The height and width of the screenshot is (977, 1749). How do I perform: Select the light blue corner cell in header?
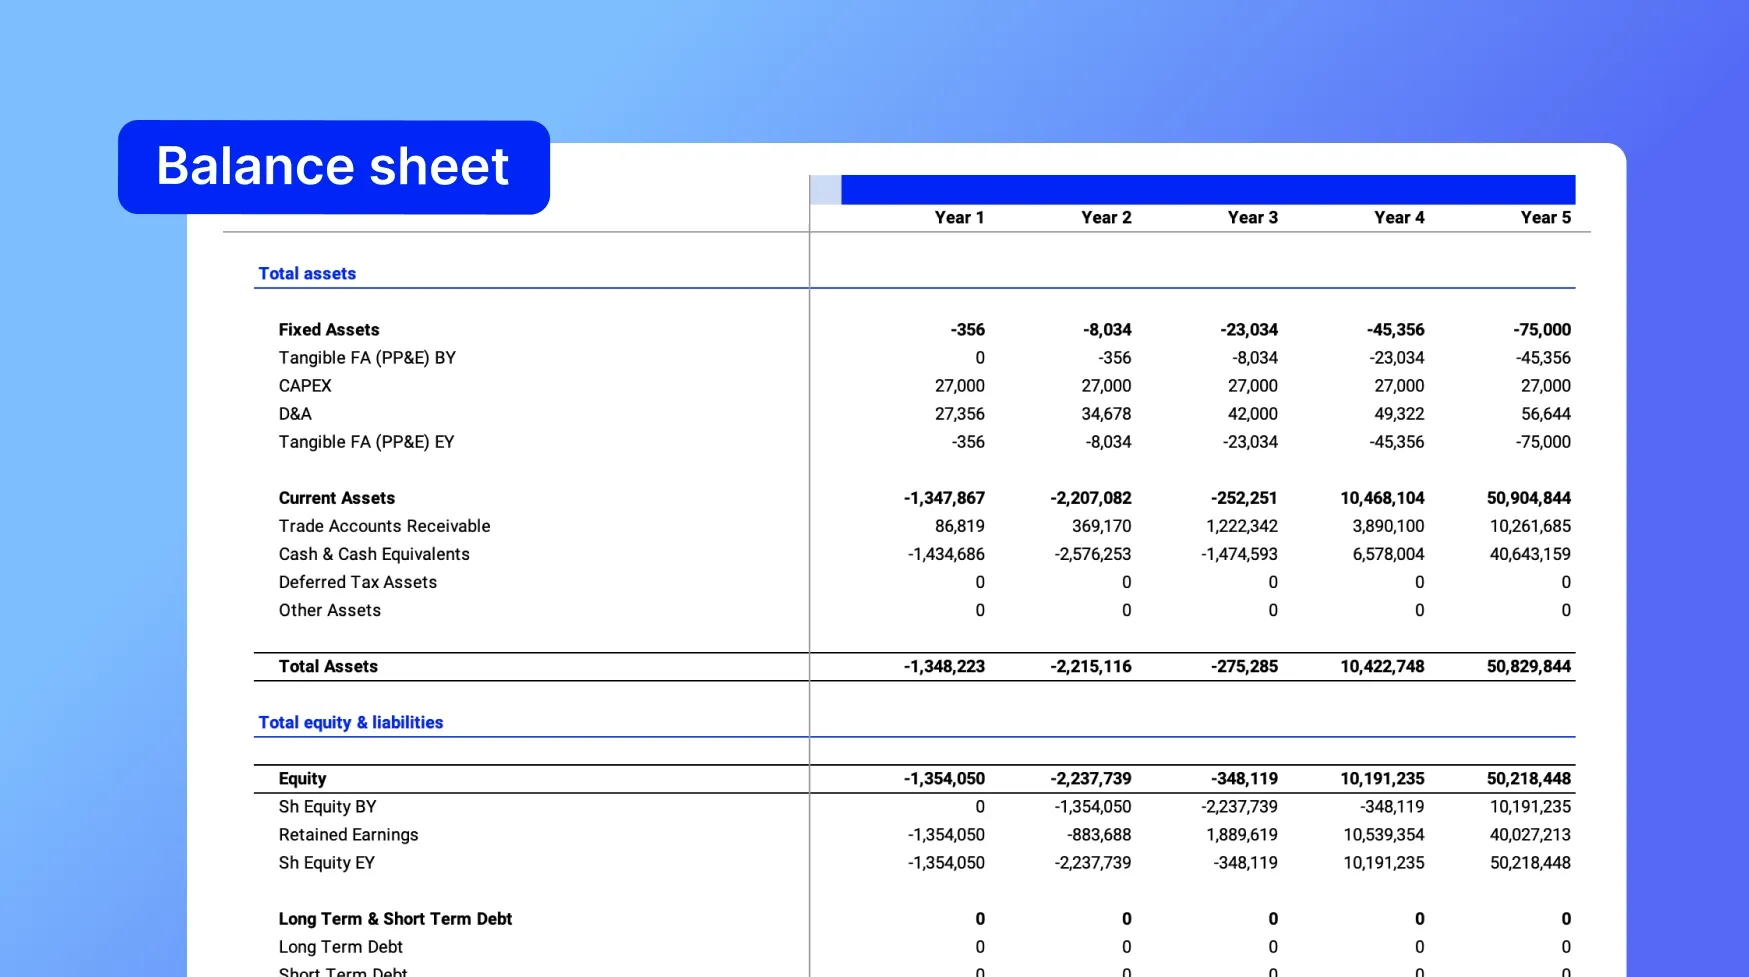pos(825,190)
